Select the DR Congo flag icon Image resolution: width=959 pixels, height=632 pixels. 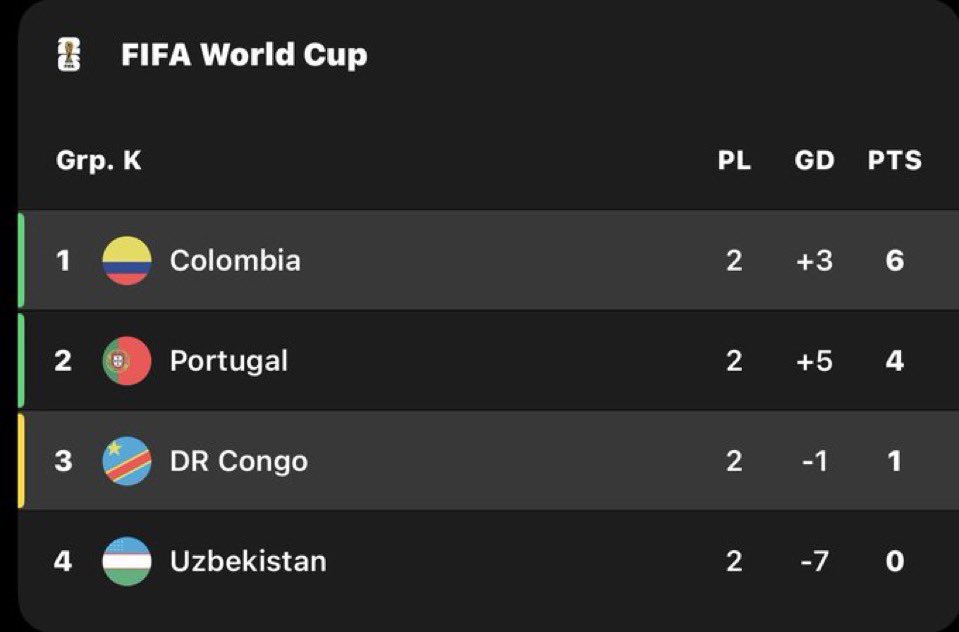point(127,461)
